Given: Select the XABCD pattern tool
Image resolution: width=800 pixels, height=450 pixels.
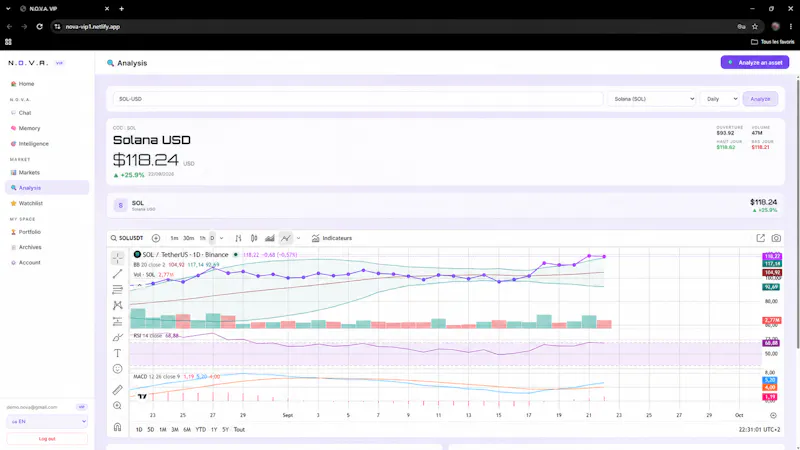Looking at the screenshot, I should coord(117,305).
